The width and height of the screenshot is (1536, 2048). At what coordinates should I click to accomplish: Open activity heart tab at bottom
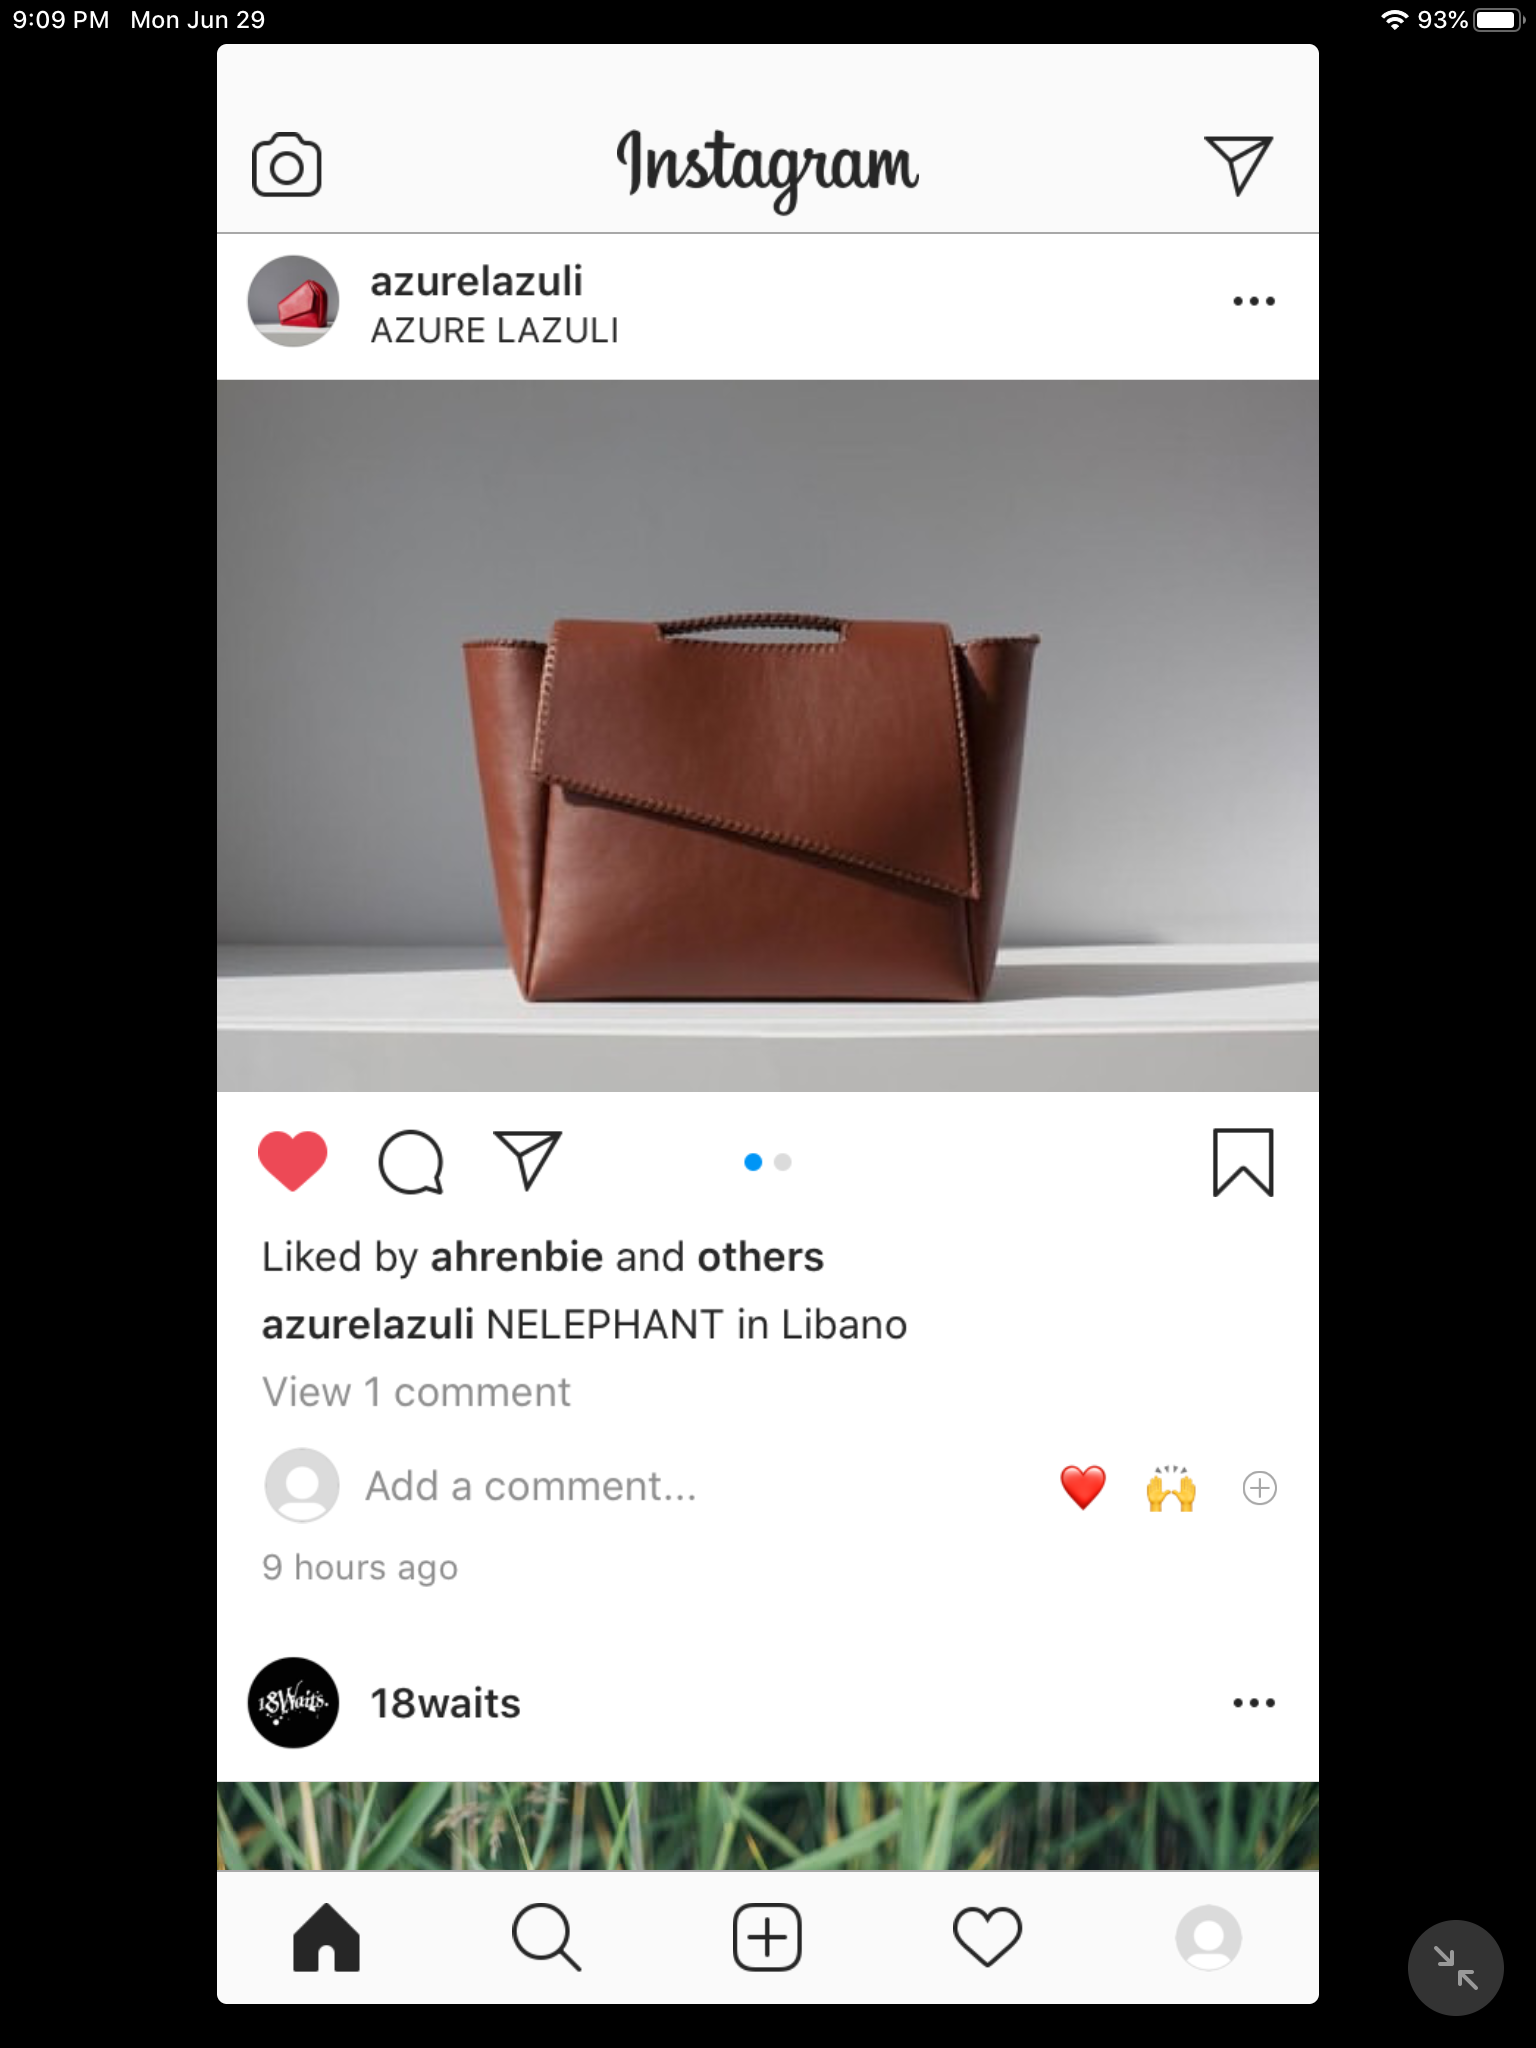pos(987,1937)
